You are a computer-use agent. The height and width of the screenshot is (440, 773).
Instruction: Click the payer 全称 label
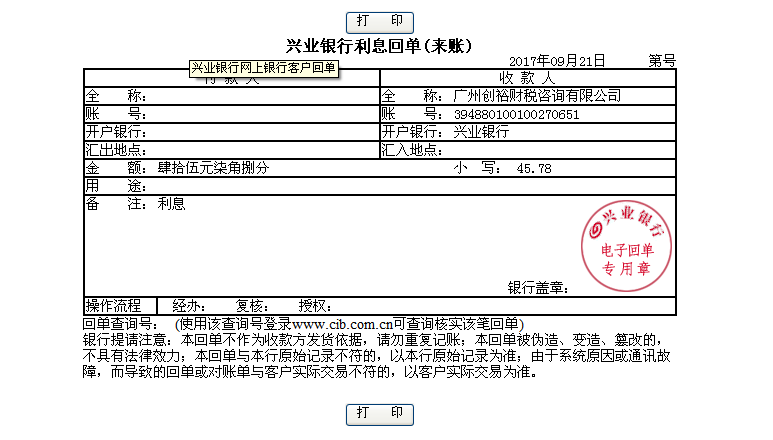tap(116, 96)
